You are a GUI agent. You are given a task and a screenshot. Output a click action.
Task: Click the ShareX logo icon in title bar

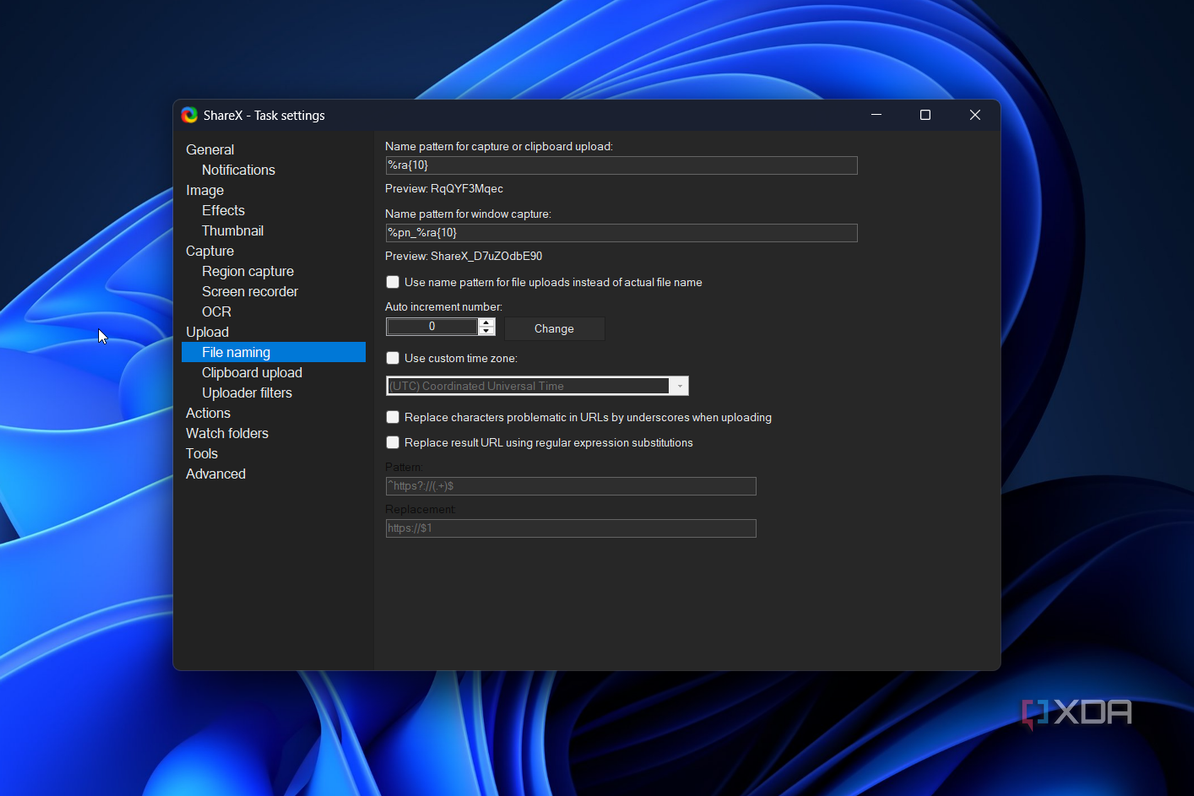click(190, 115)
